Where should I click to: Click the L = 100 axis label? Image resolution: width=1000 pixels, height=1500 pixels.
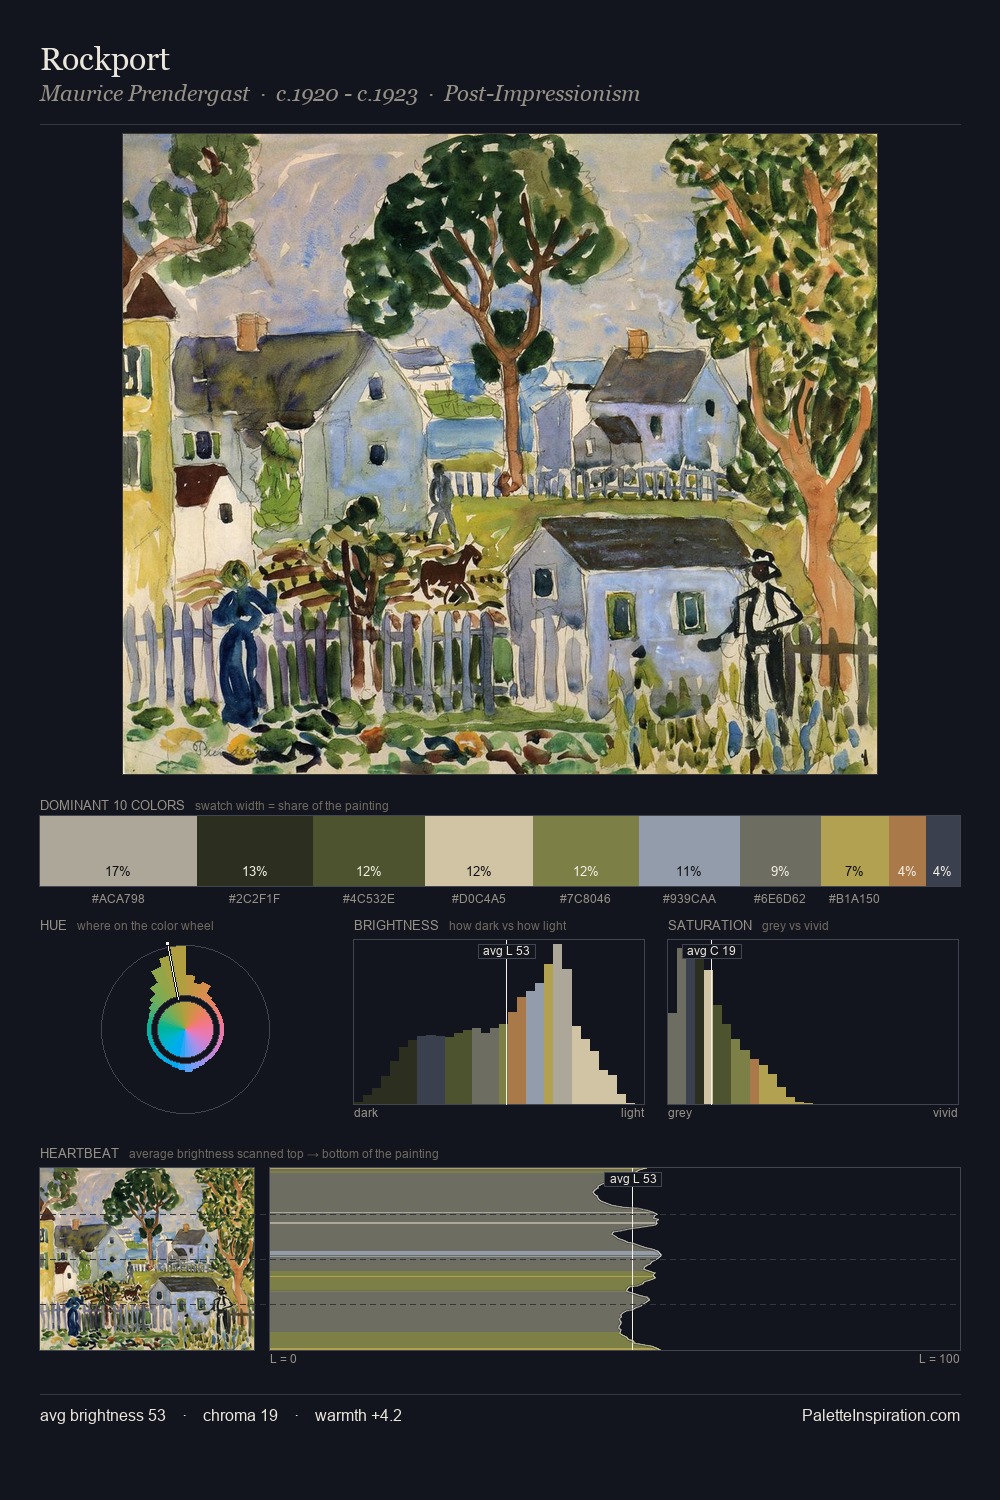pos(939,1359)
